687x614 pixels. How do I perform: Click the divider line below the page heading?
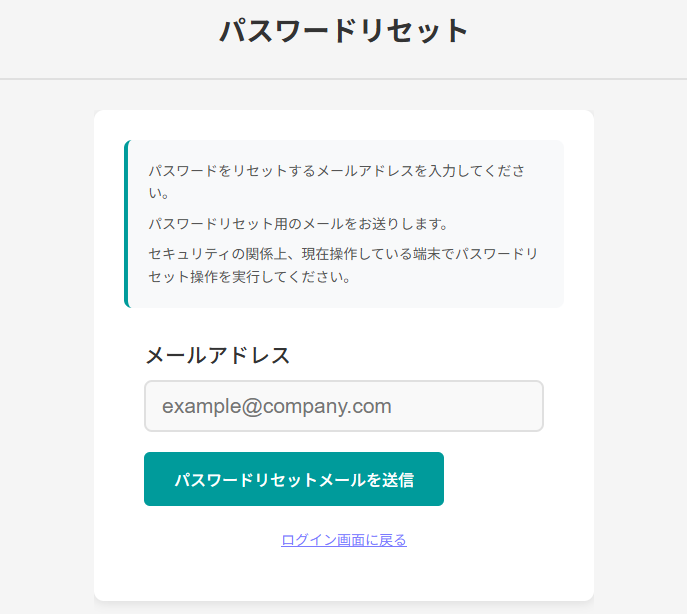pos(343,78)
